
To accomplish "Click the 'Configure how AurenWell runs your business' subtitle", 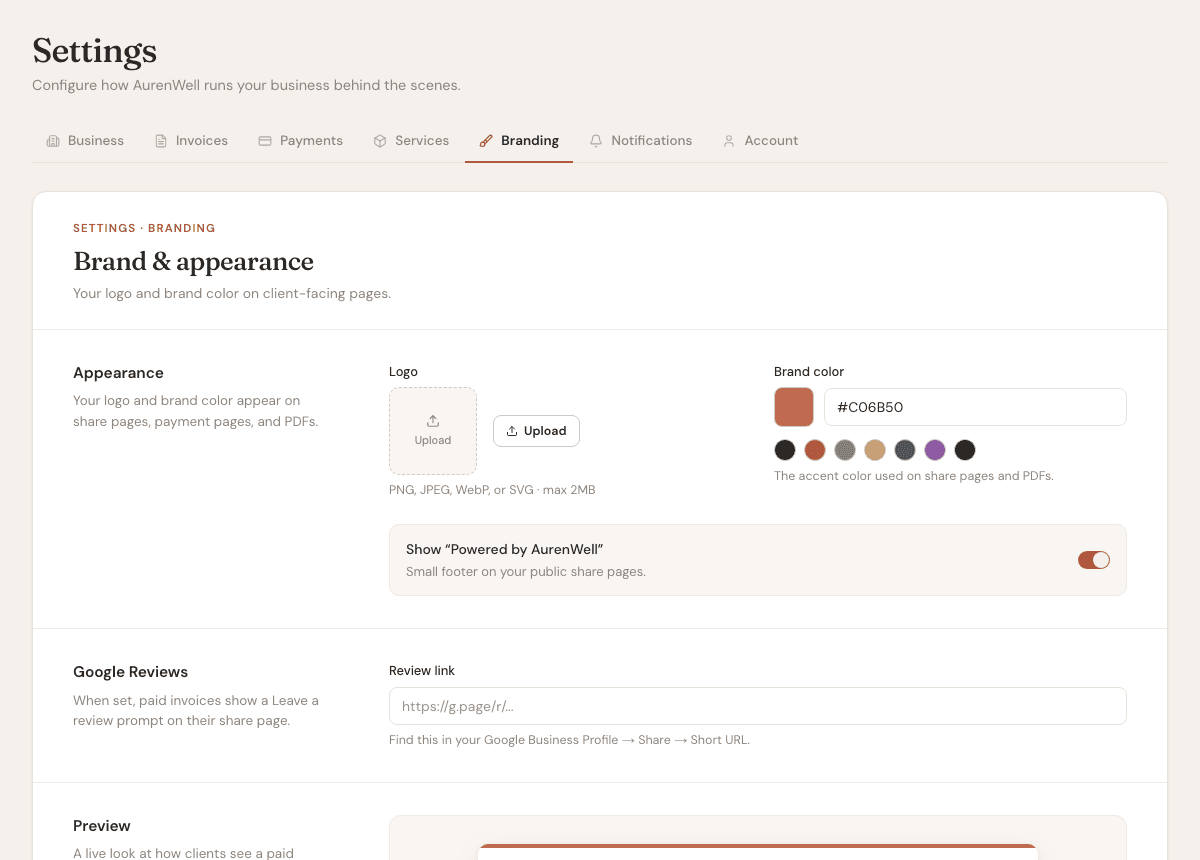I will pyautogui.click(x=246, y=86).
